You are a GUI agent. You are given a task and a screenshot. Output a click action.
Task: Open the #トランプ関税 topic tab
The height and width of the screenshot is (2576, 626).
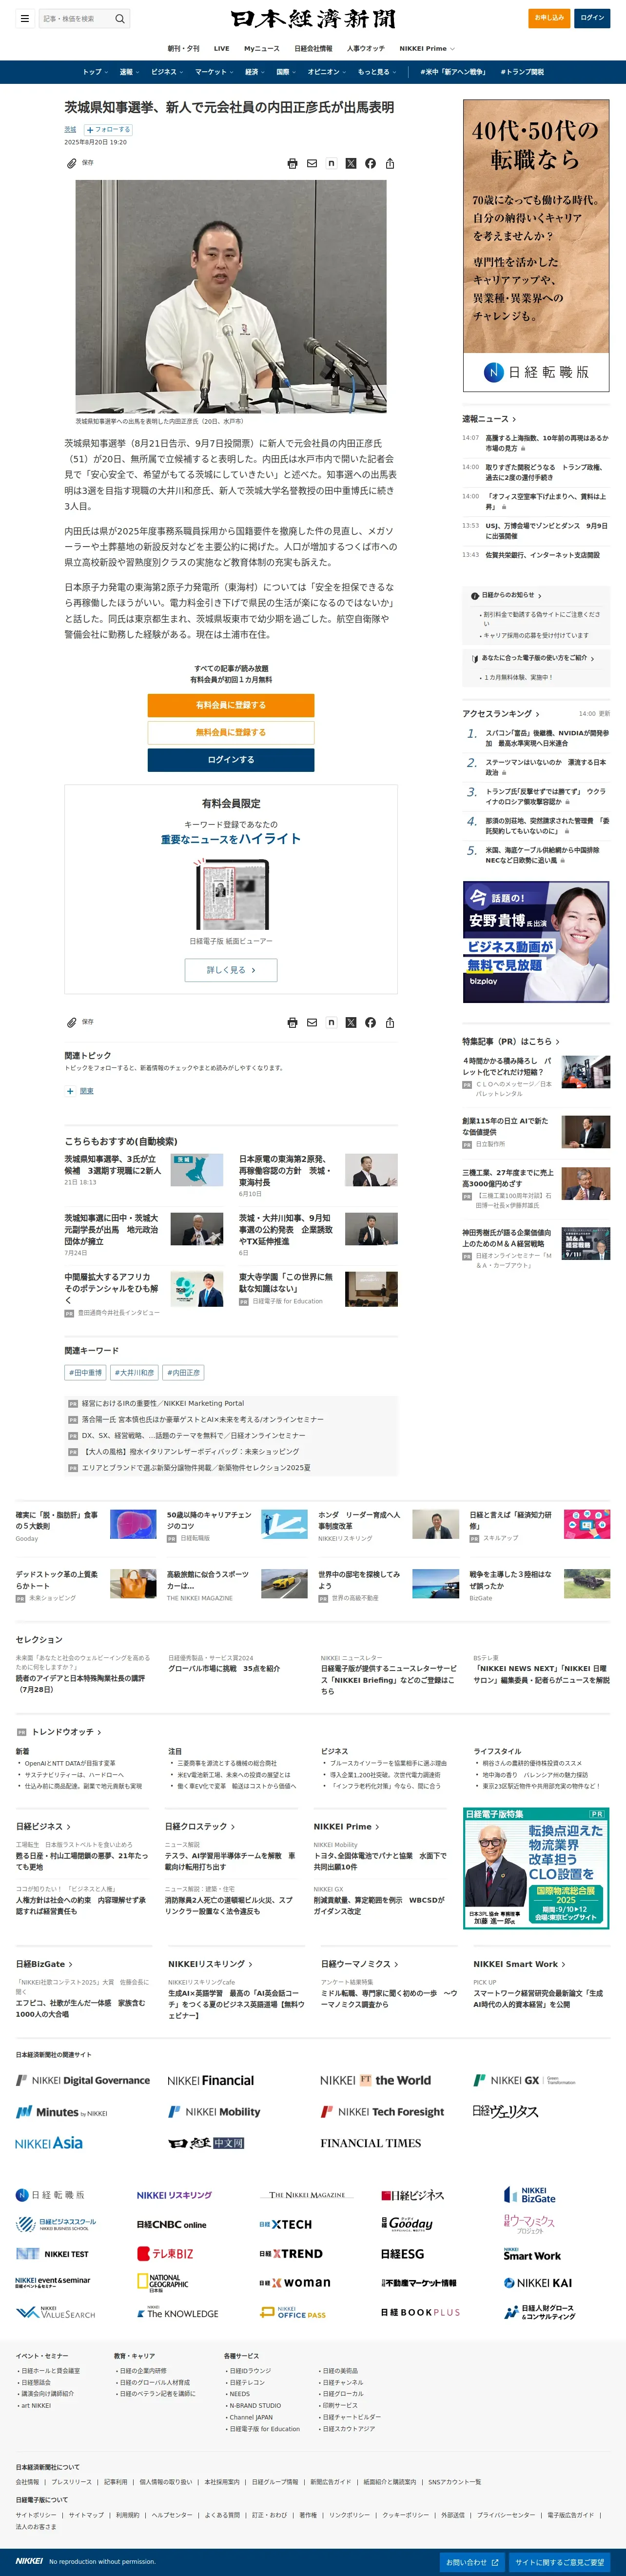[522, 72]
